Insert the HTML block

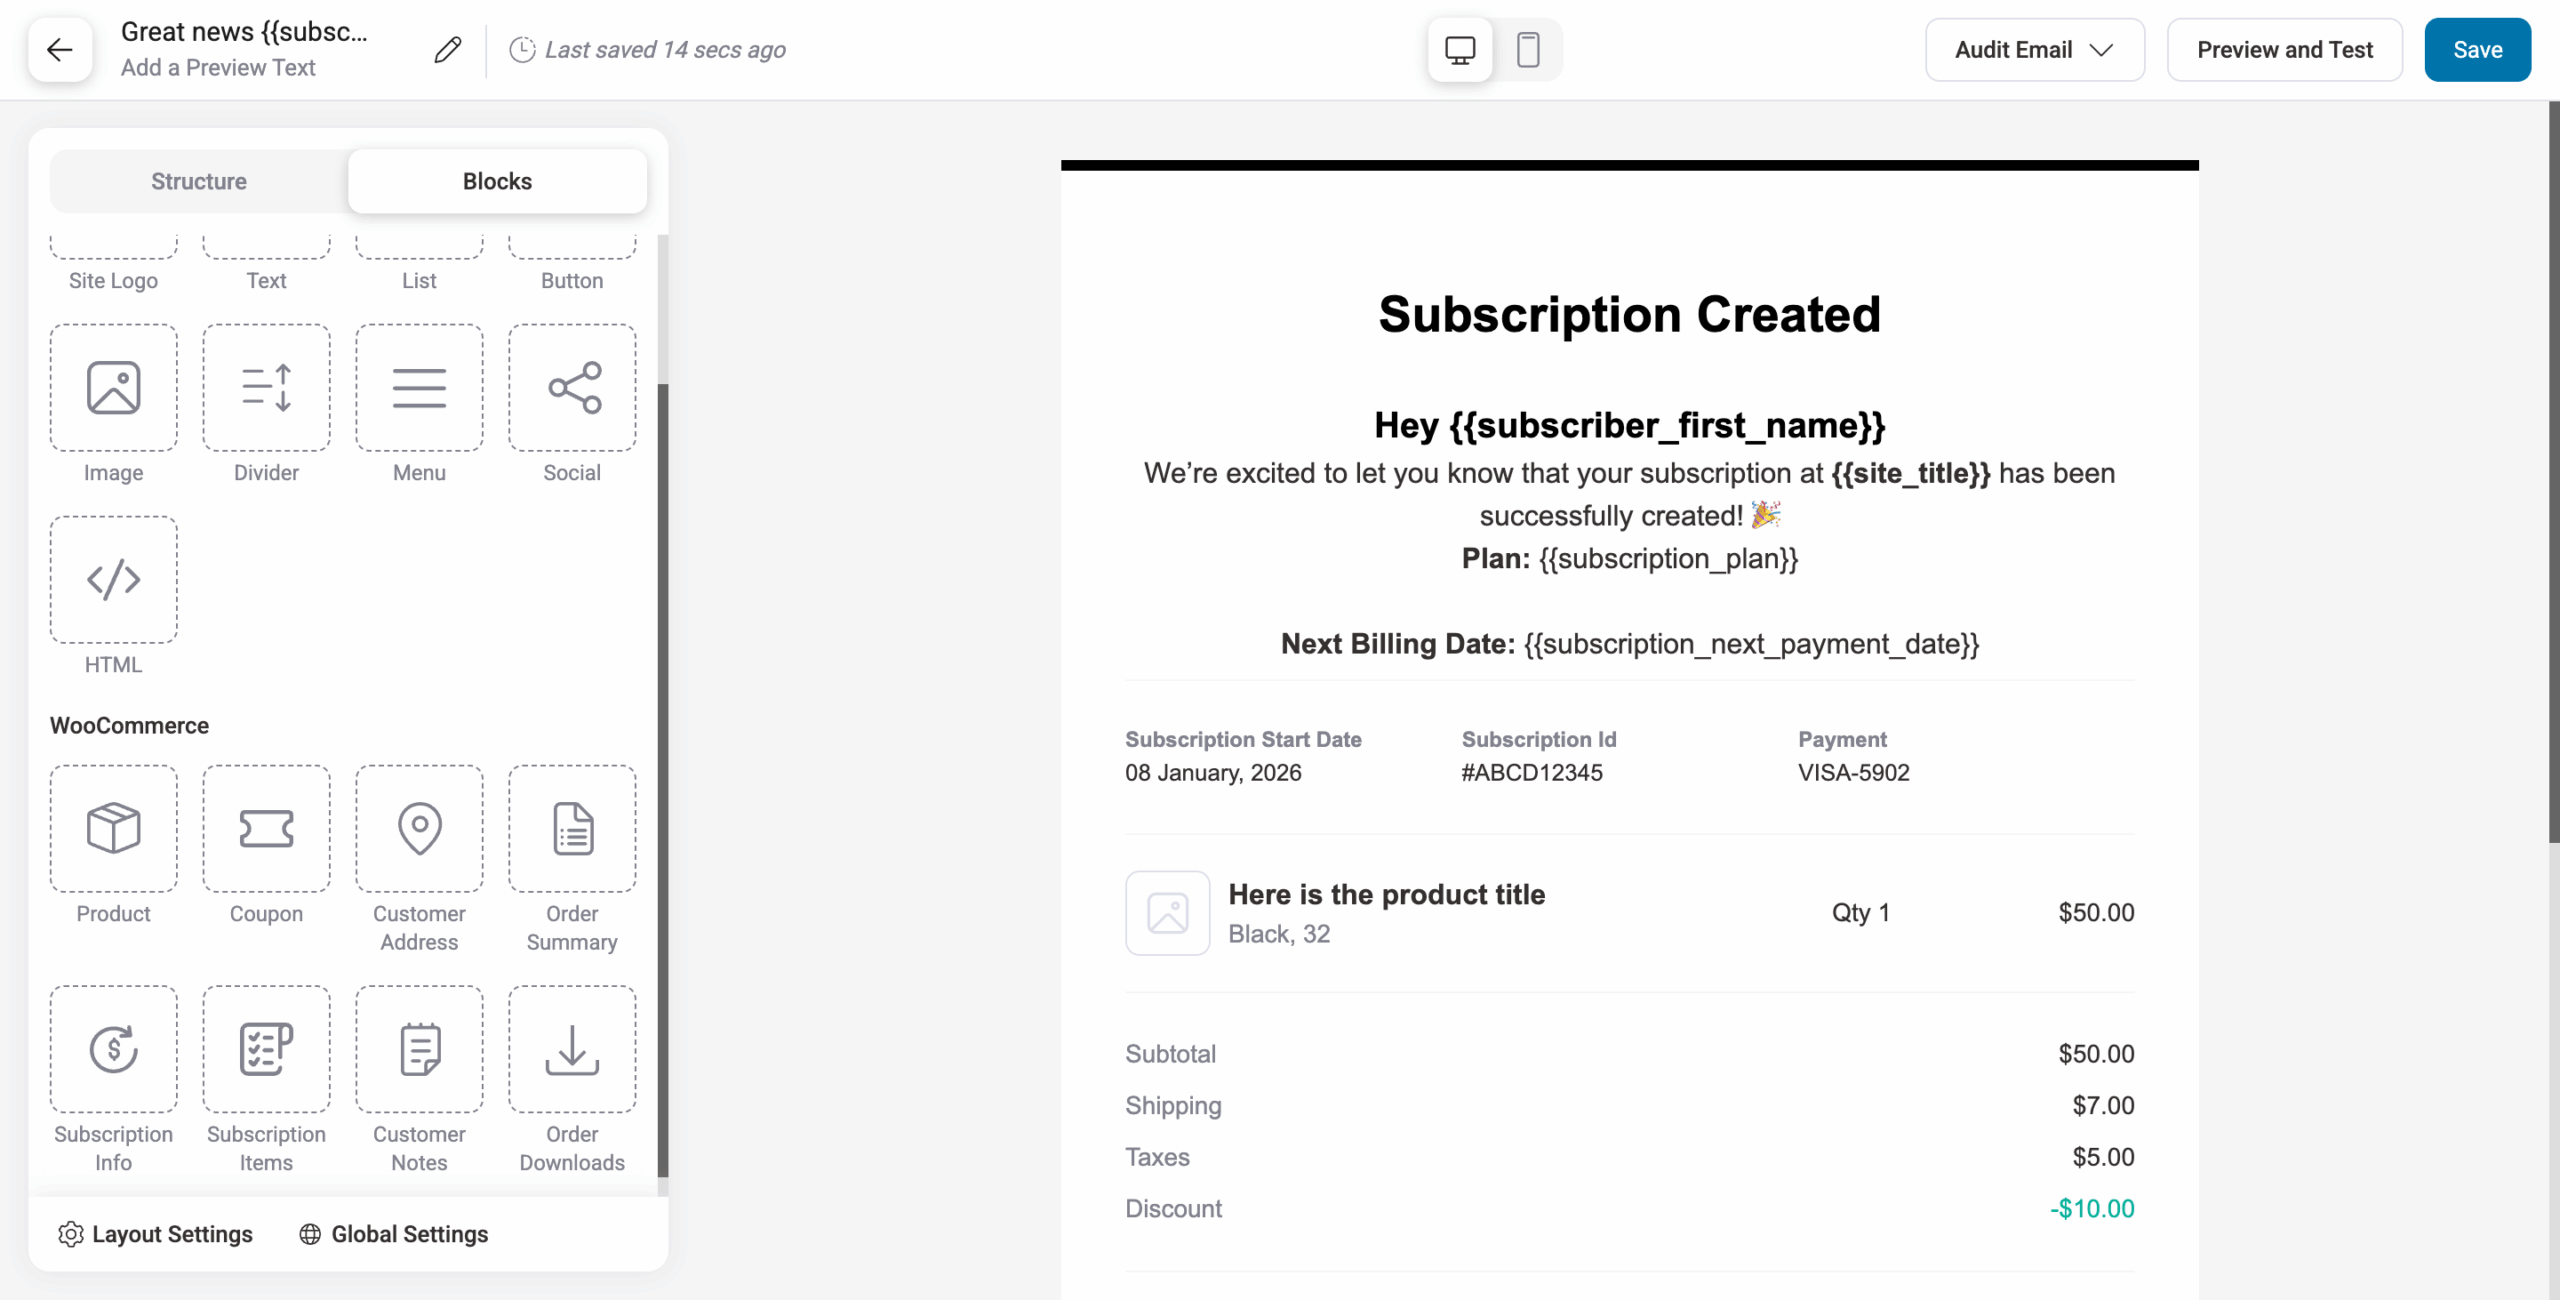[x=113, y=580]
